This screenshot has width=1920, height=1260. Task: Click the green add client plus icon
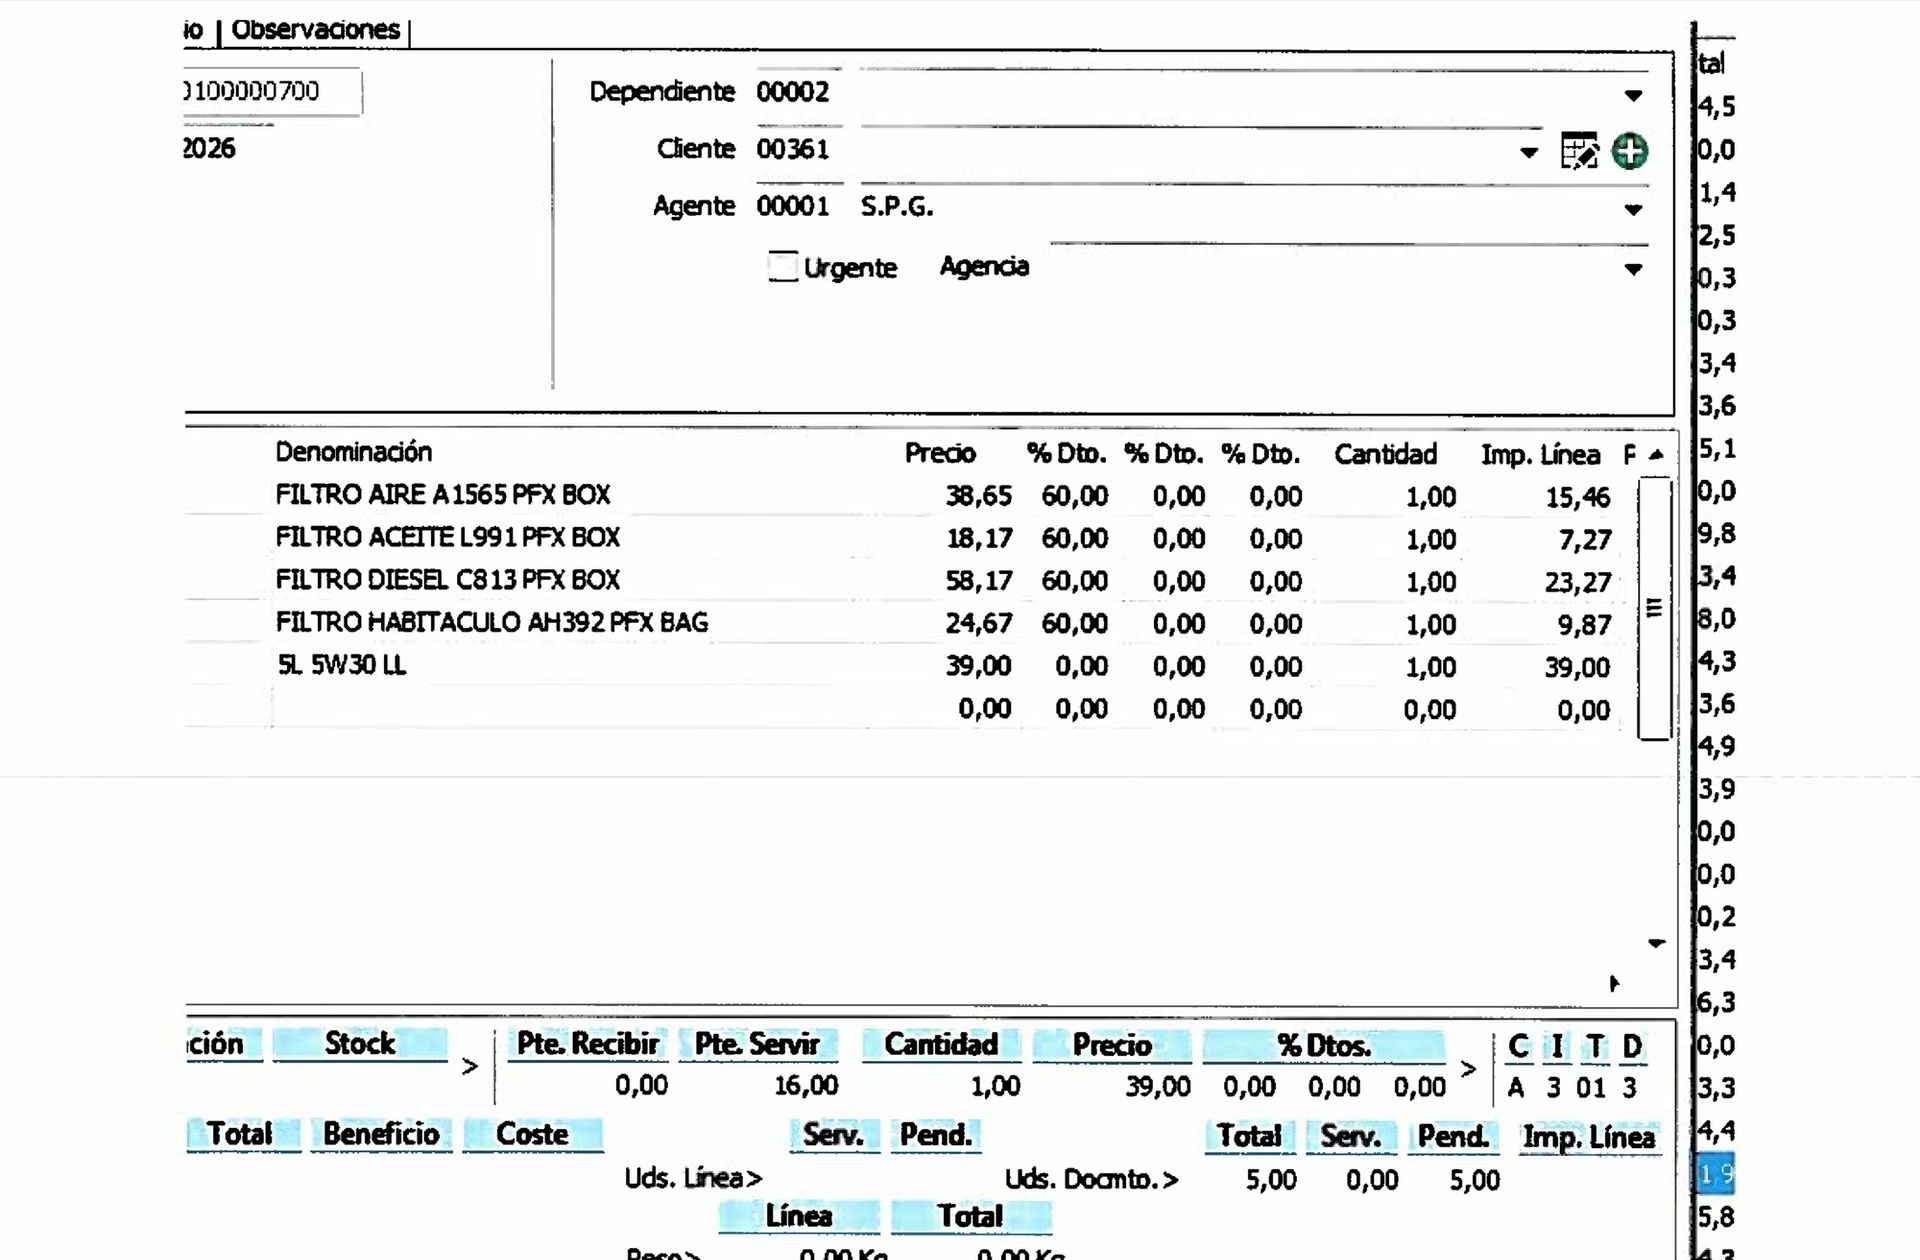pos(1630,151)
